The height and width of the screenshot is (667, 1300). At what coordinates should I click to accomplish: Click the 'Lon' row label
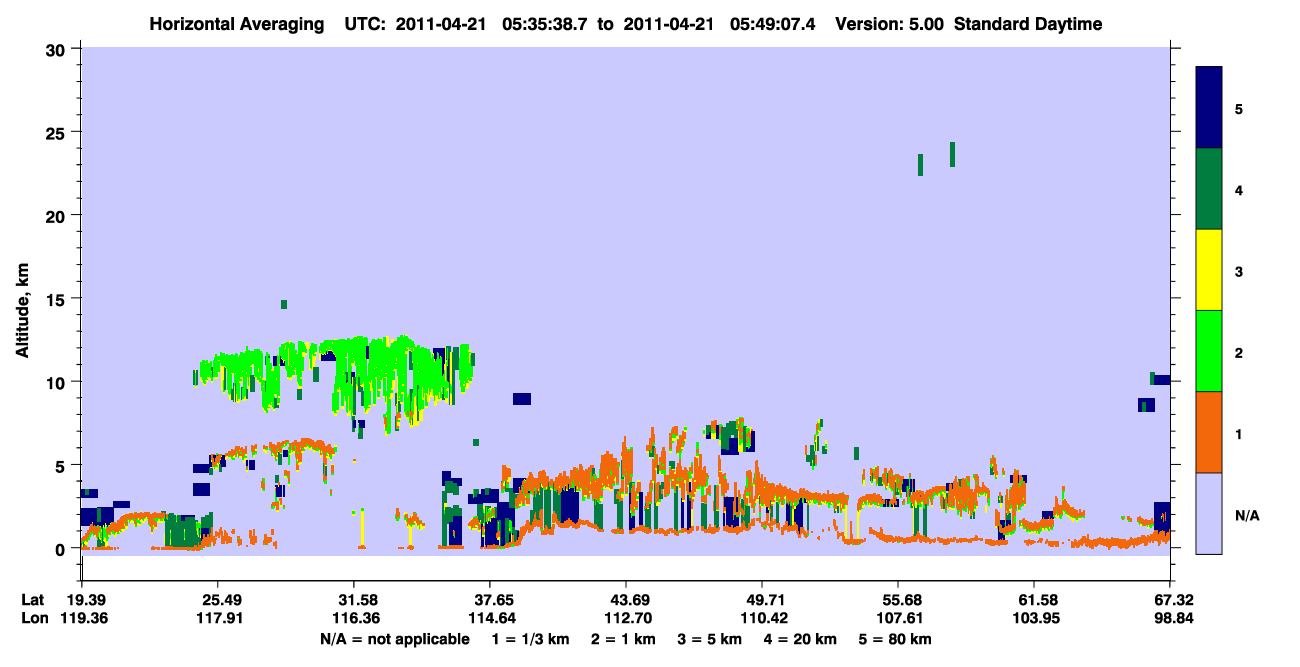[34, 618]
